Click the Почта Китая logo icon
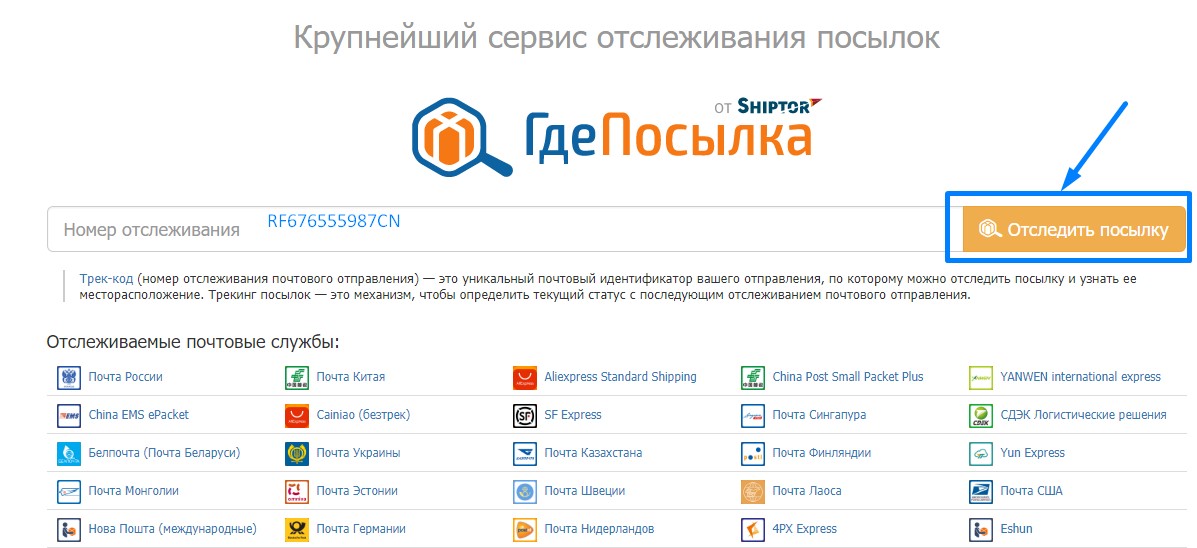1197x548 pixels. tap(296, 377)
